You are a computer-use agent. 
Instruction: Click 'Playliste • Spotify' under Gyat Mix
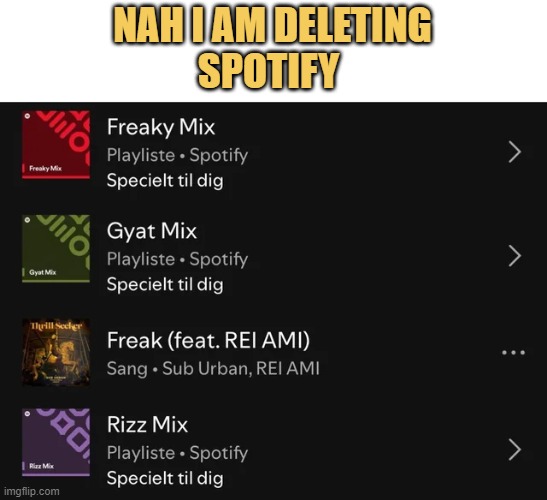[x=177, y=259]
